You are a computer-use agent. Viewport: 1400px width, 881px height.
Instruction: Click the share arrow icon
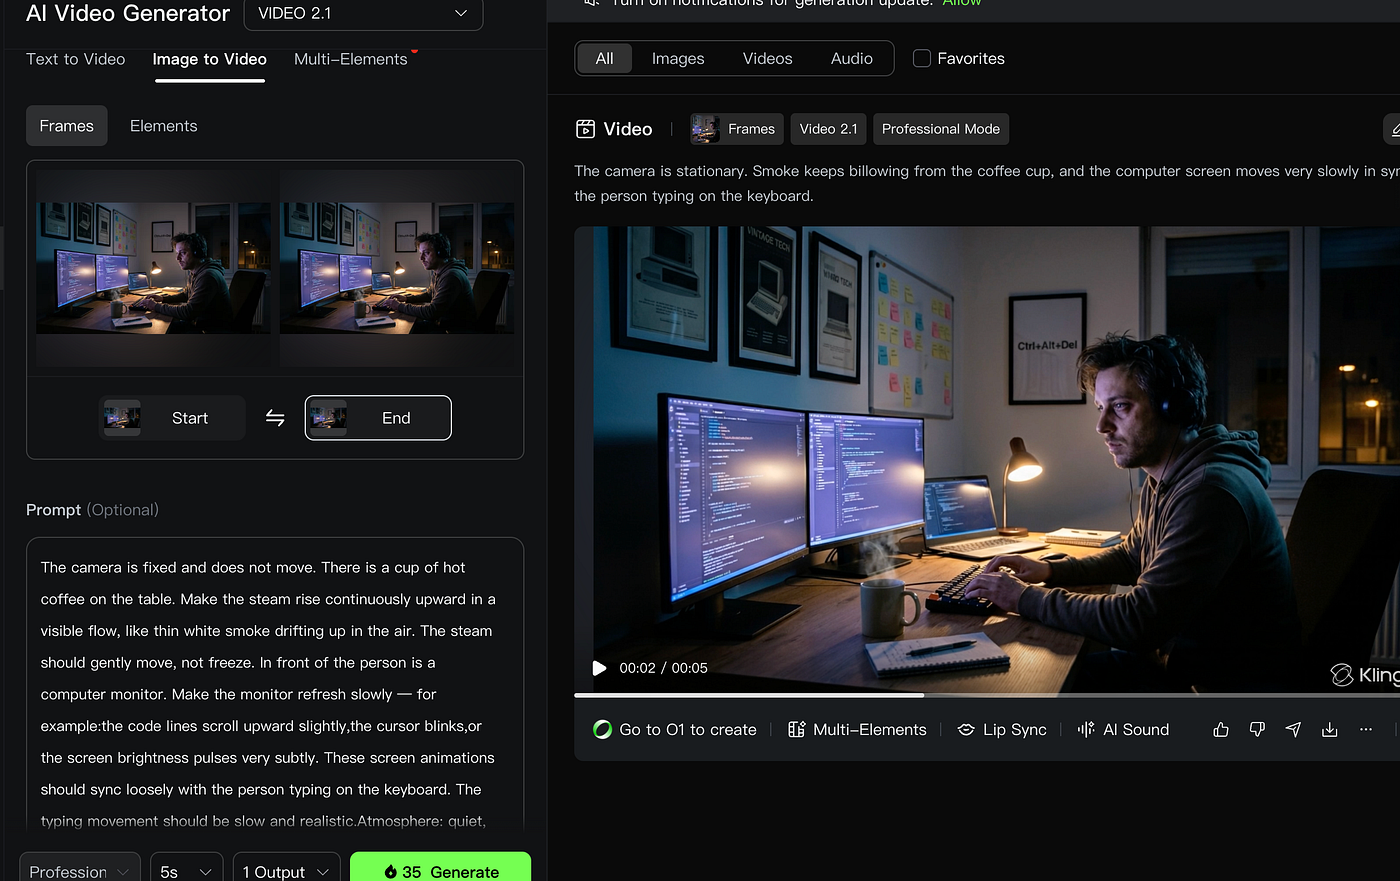[1293, 730]
